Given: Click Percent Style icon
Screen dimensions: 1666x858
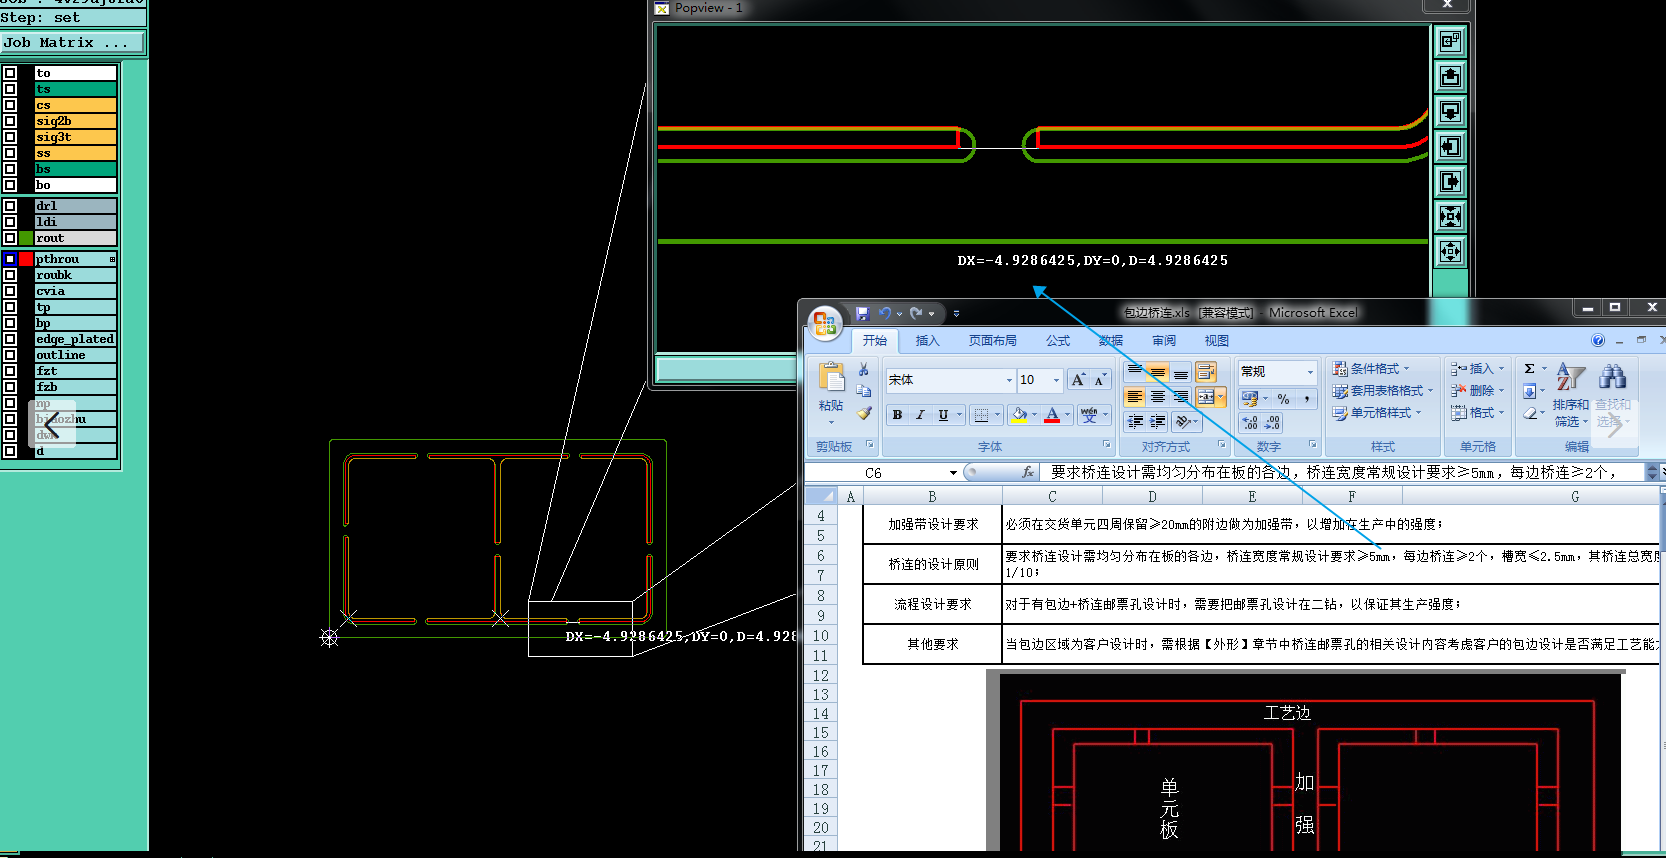Looking at the screenshot, I should coord(1283,398).
